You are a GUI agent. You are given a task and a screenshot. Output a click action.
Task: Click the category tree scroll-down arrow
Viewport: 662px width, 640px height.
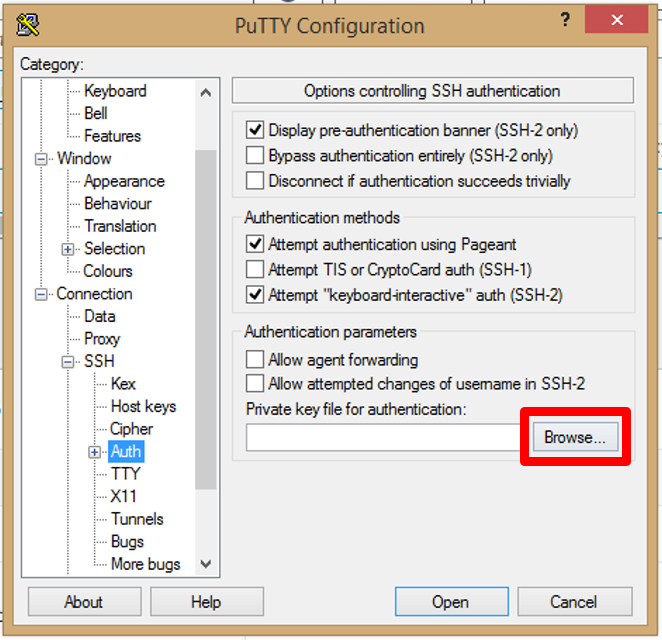[x=206, y=564]
